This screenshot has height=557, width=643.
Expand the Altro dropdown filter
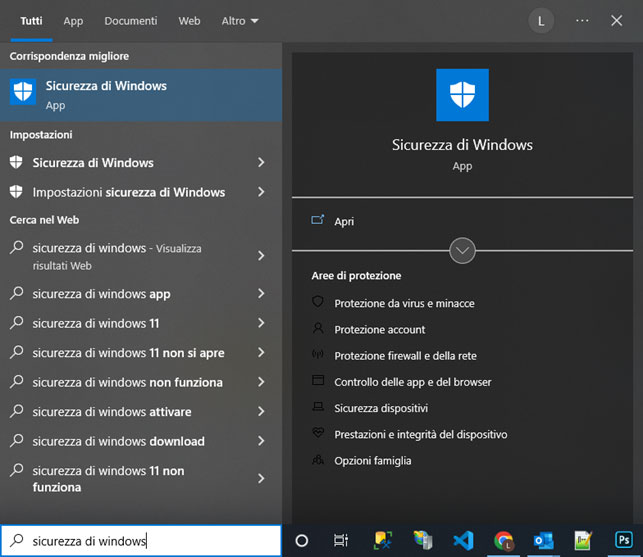(240, 21)
